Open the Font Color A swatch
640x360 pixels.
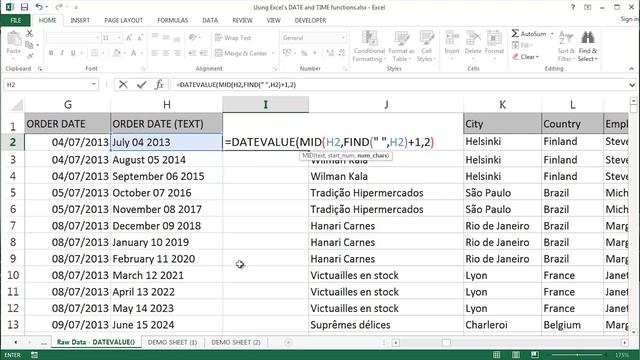coord(133,53)
